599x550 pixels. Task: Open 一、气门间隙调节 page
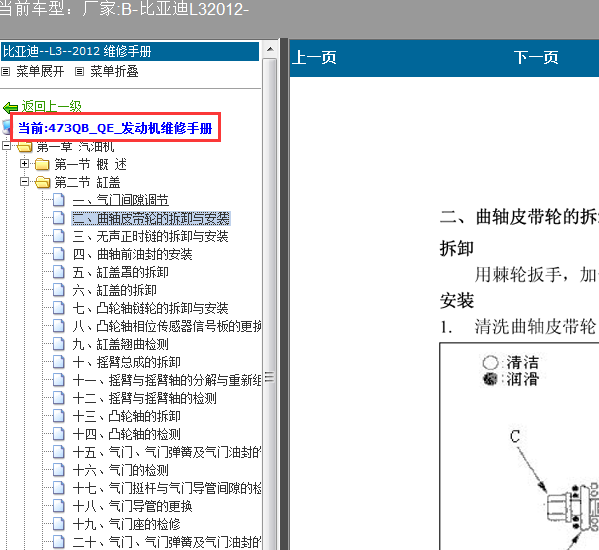(x=121, y=200)
